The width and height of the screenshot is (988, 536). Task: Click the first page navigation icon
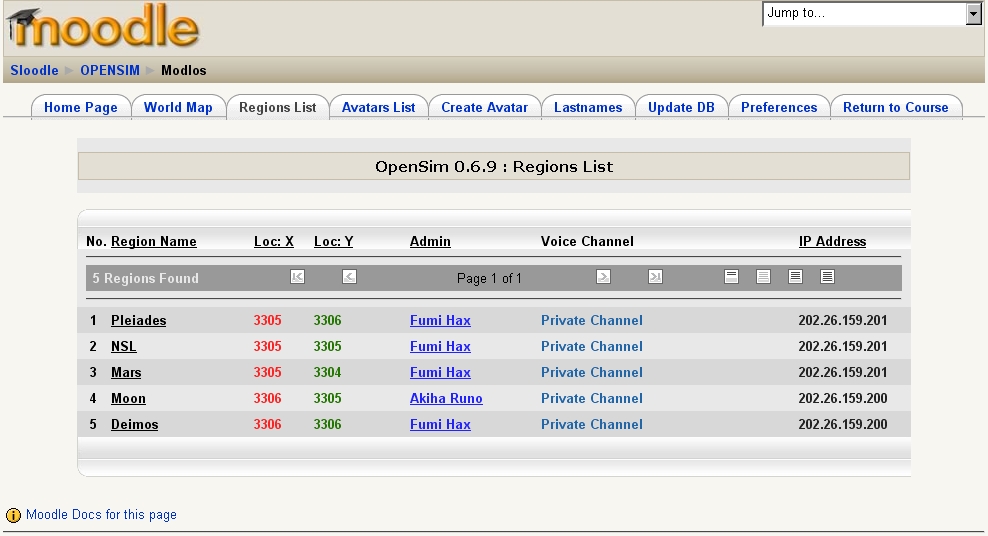pyautogui.click(x=297, y=277)
